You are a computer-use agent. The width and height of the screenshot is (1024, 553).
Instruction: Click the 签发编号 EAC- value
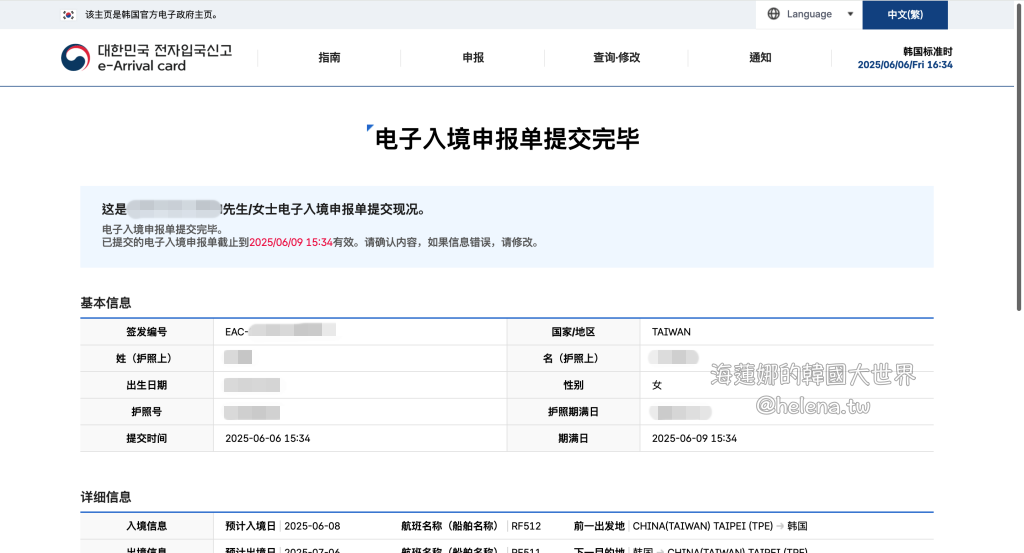[x=280, y=331]
